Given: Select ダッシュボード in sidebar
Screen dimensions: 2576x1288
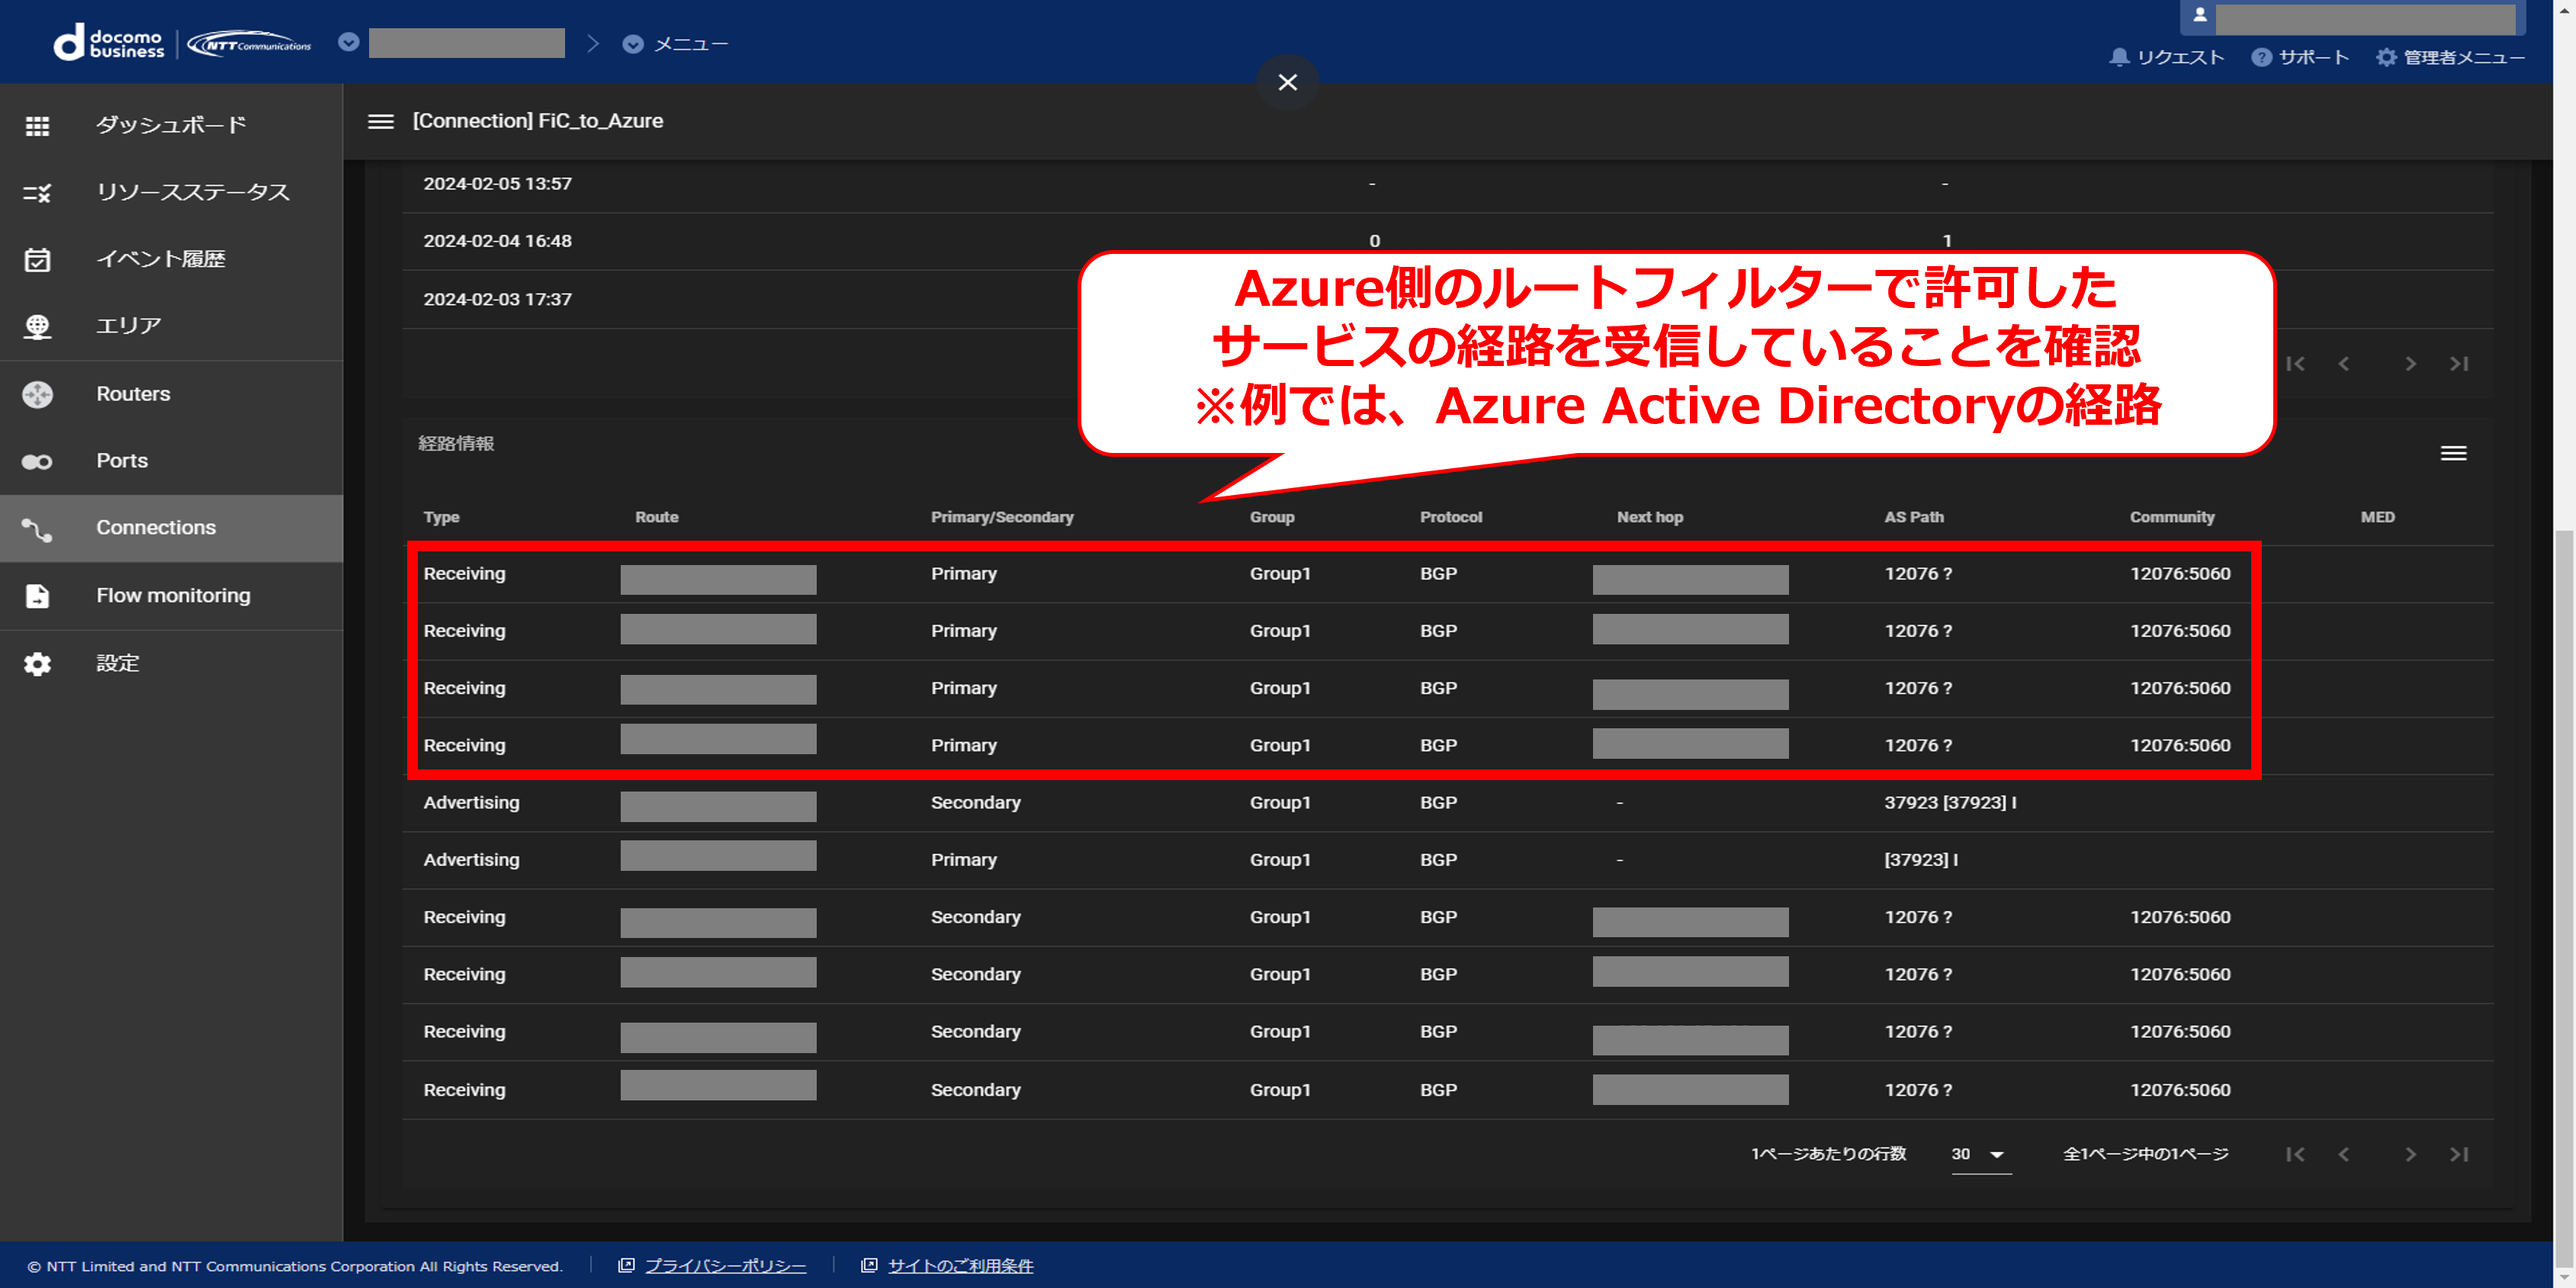Looking at the screenshot, I should click(171, 125).
